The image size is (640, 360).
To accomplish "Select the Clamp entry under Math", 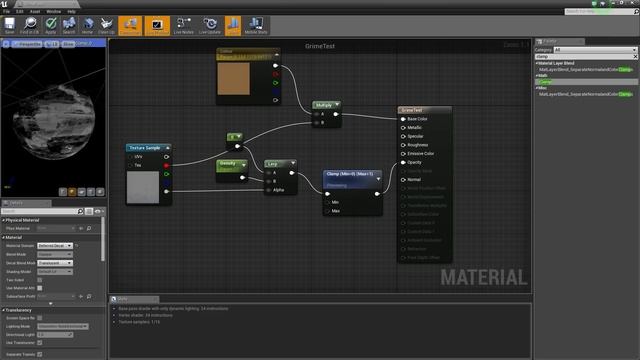I will tap(587, 82).
